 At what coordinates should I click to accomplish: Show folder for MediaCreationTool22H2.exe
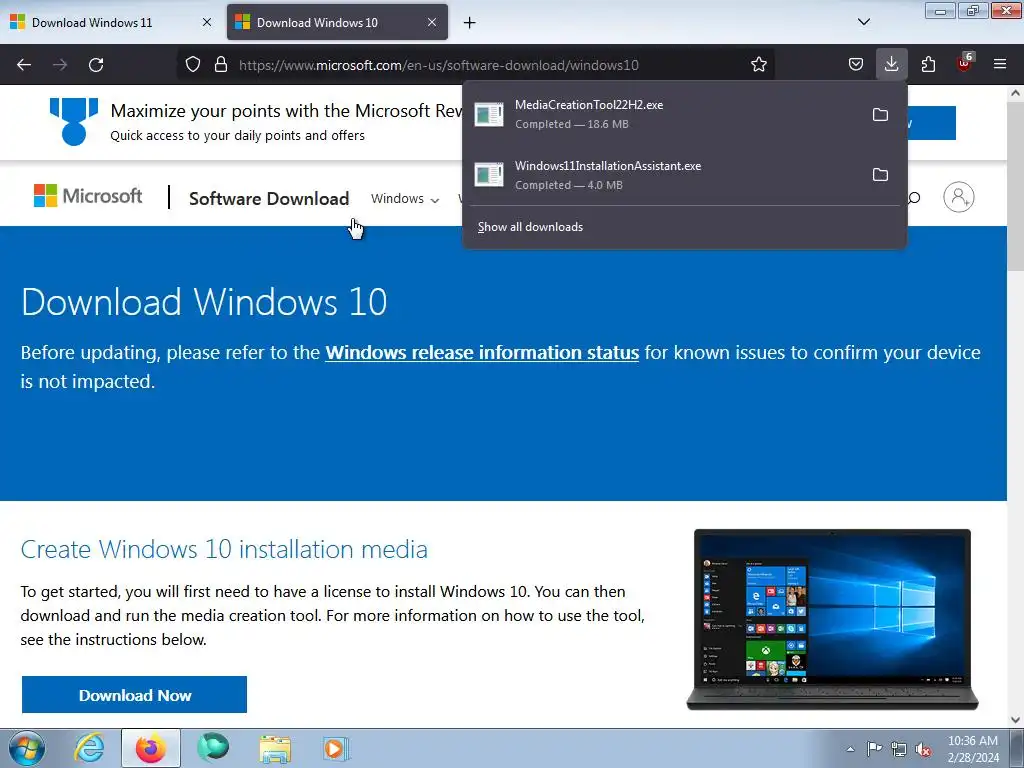[880, 114]
